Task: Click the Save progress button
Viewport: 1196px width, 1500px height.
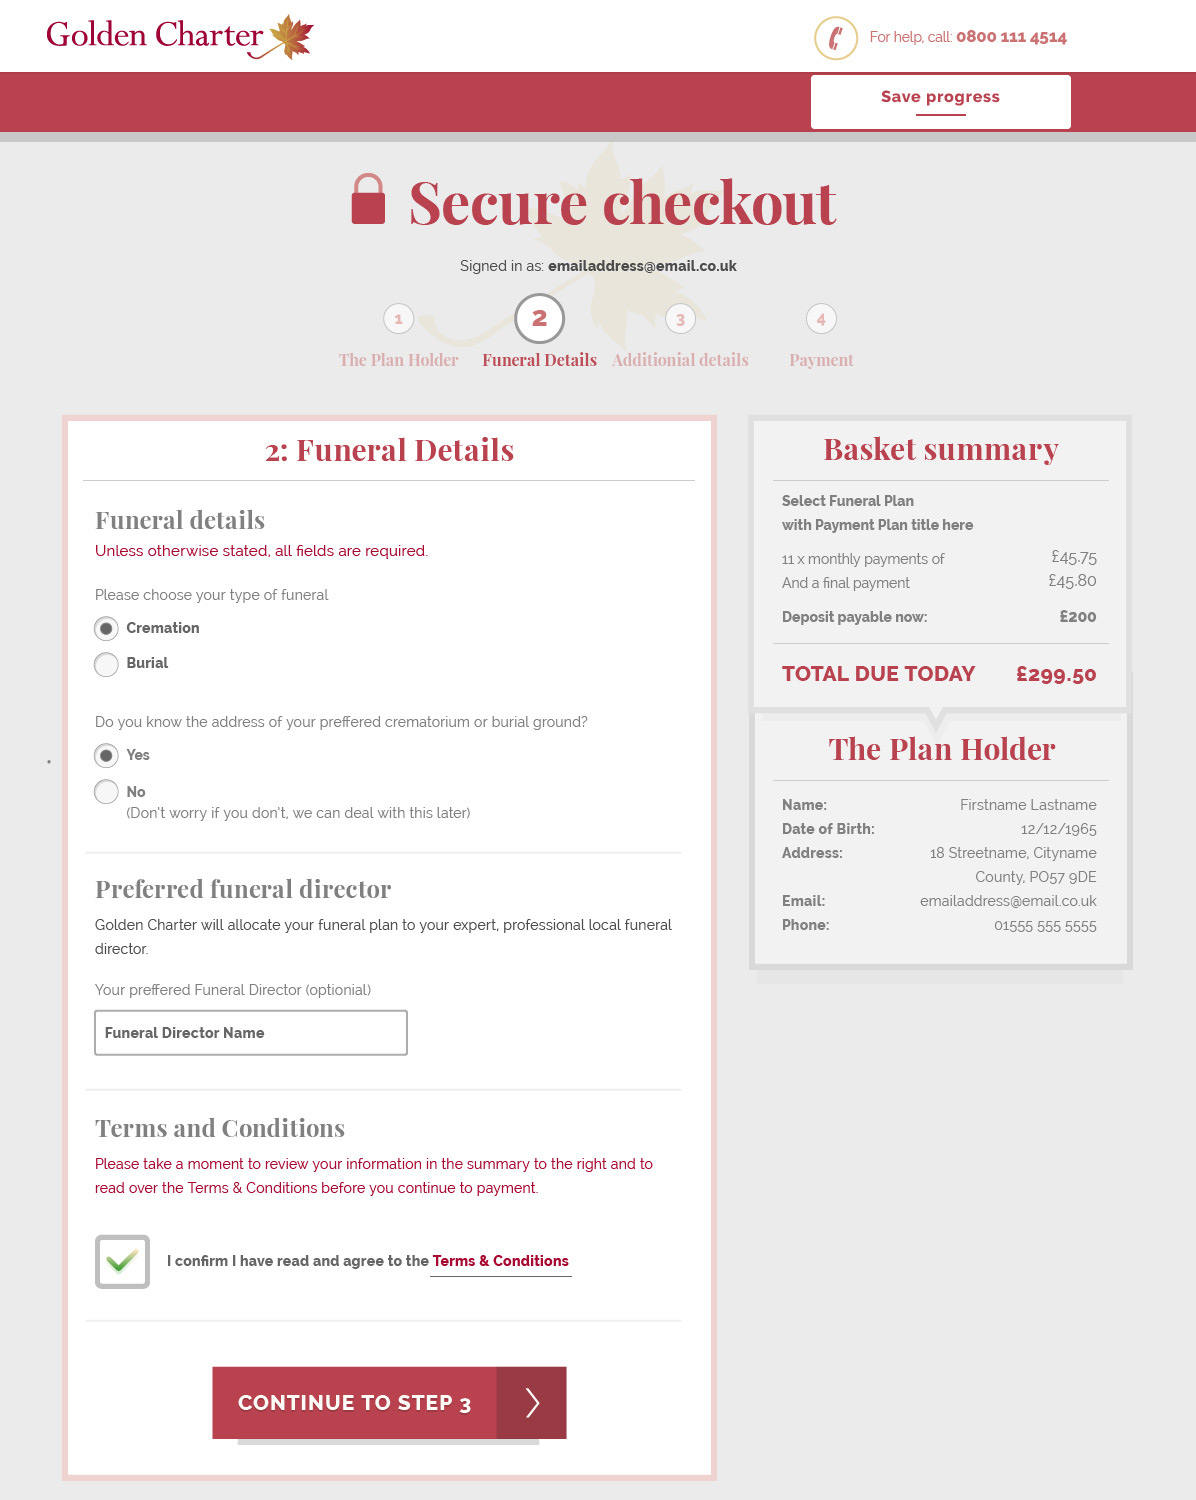Action: [939, 100]
